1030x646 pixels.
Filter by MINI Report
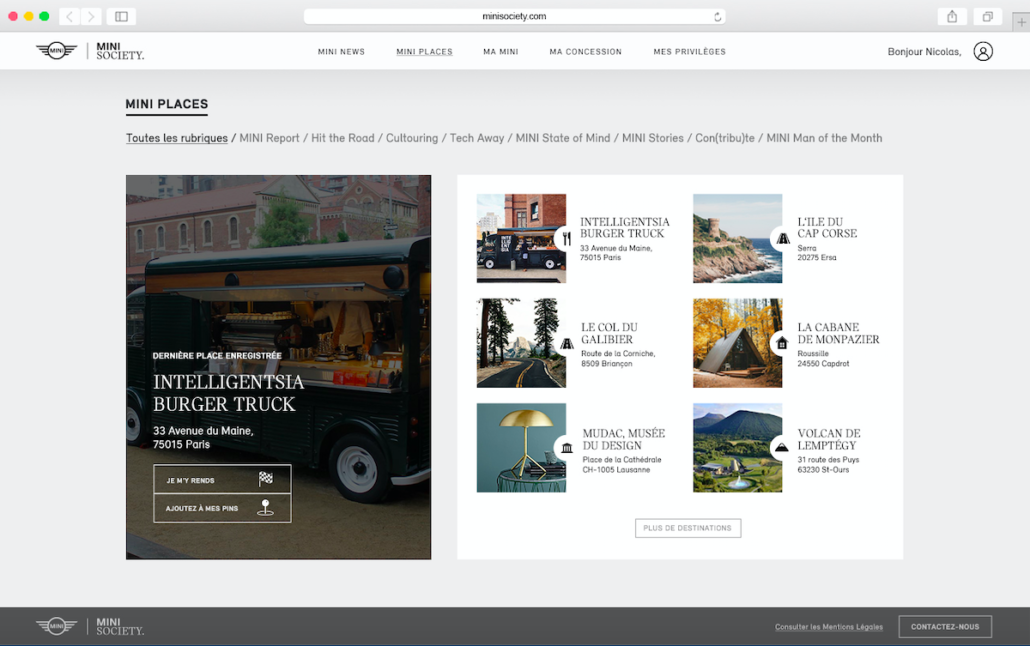click(269, 138)
